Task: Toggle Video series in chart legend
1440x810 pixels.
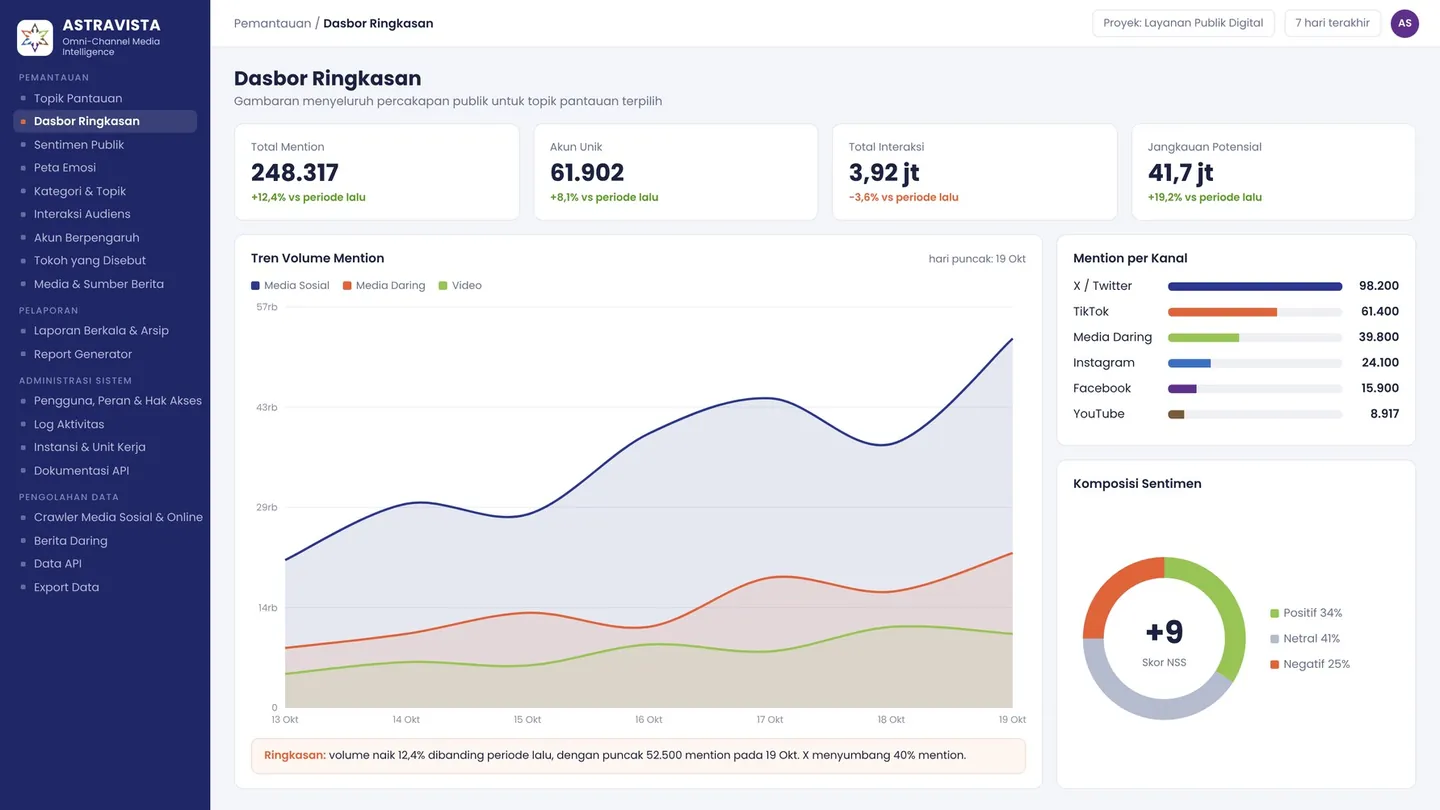Action: (x=460, y=286)
